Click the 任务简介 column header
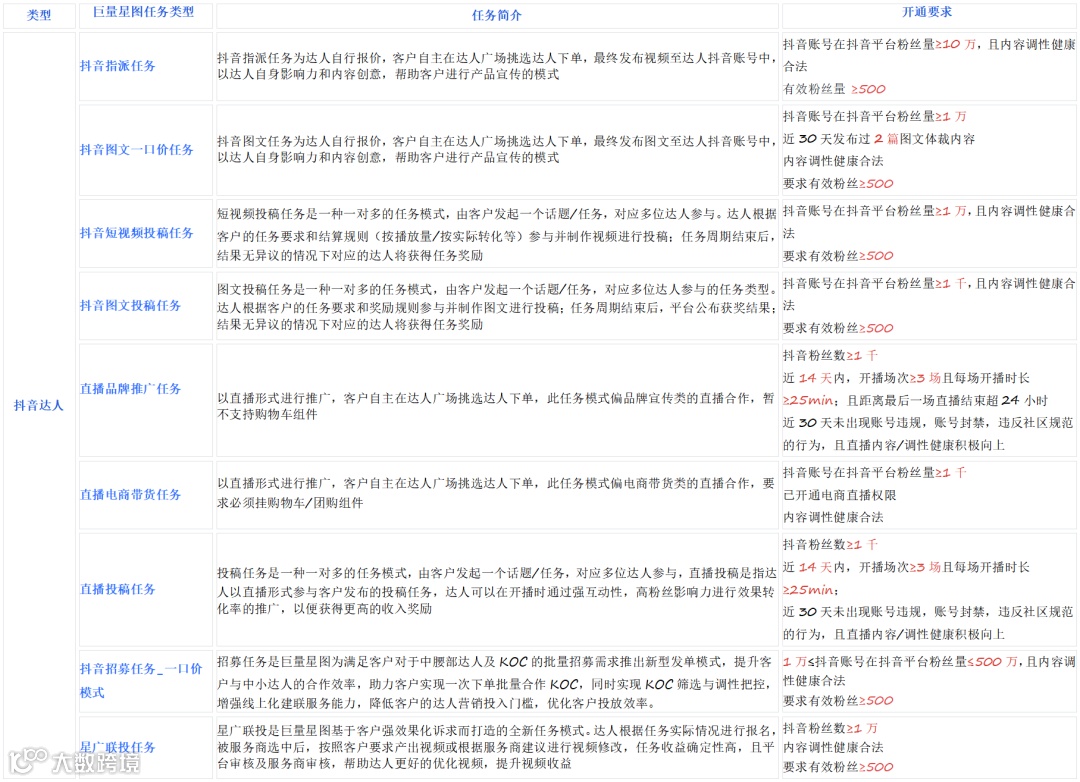 pyautogui.click(x=497, y=15)
